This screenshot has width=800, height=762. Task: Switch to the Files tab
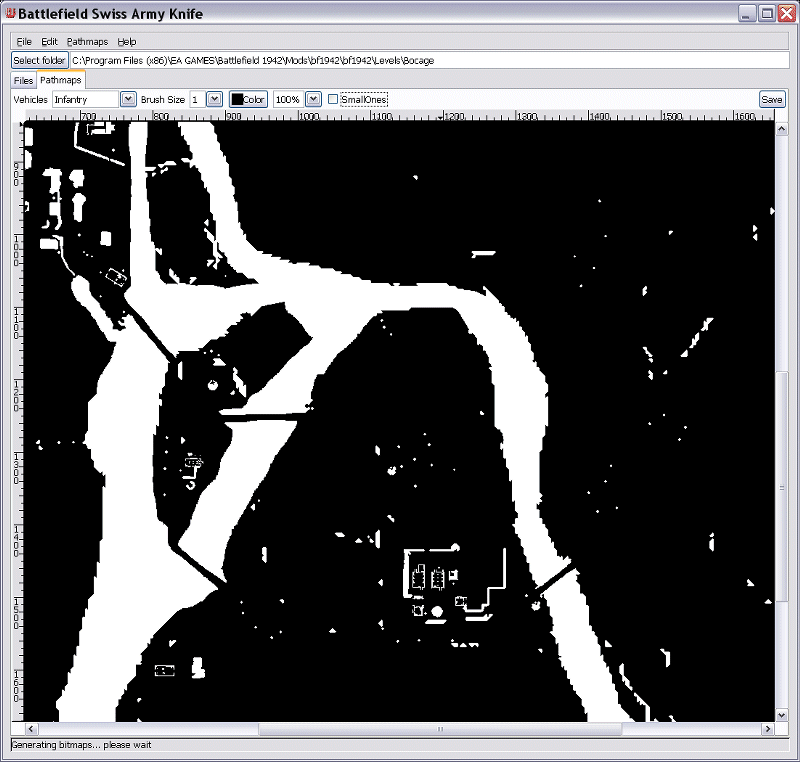[x=23, y=81]
